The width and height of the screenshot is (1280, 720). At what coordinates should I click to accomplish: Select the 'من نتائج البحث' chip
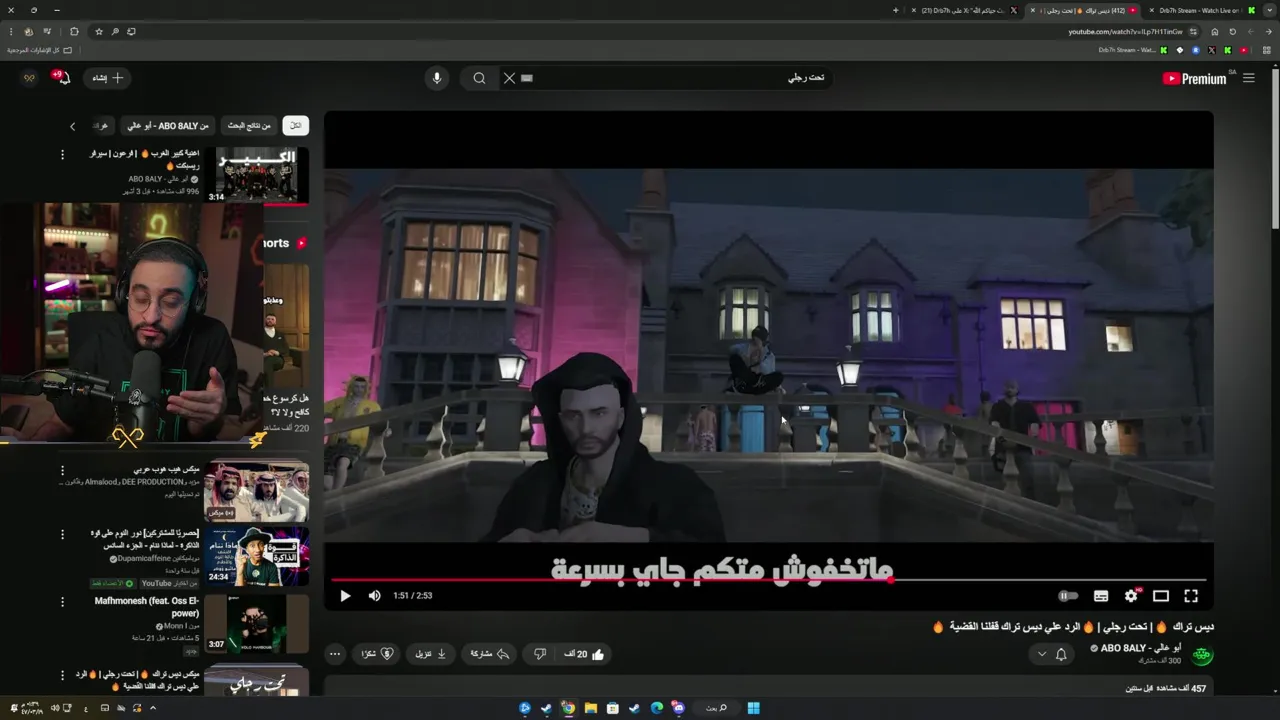click(x=249, y=126)
